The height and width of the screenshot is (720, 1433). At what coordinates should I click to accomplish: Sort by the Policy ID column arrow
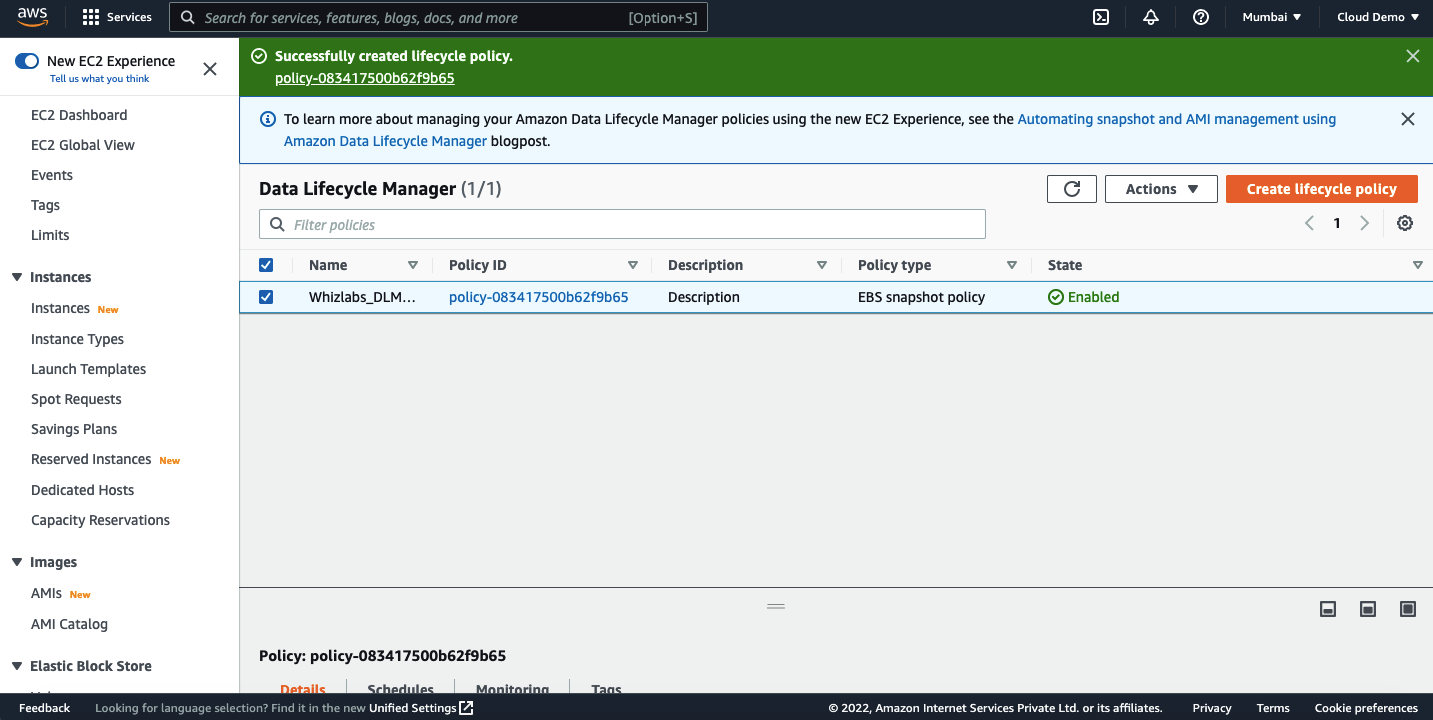pyautogui.click(x=633, y=265)
